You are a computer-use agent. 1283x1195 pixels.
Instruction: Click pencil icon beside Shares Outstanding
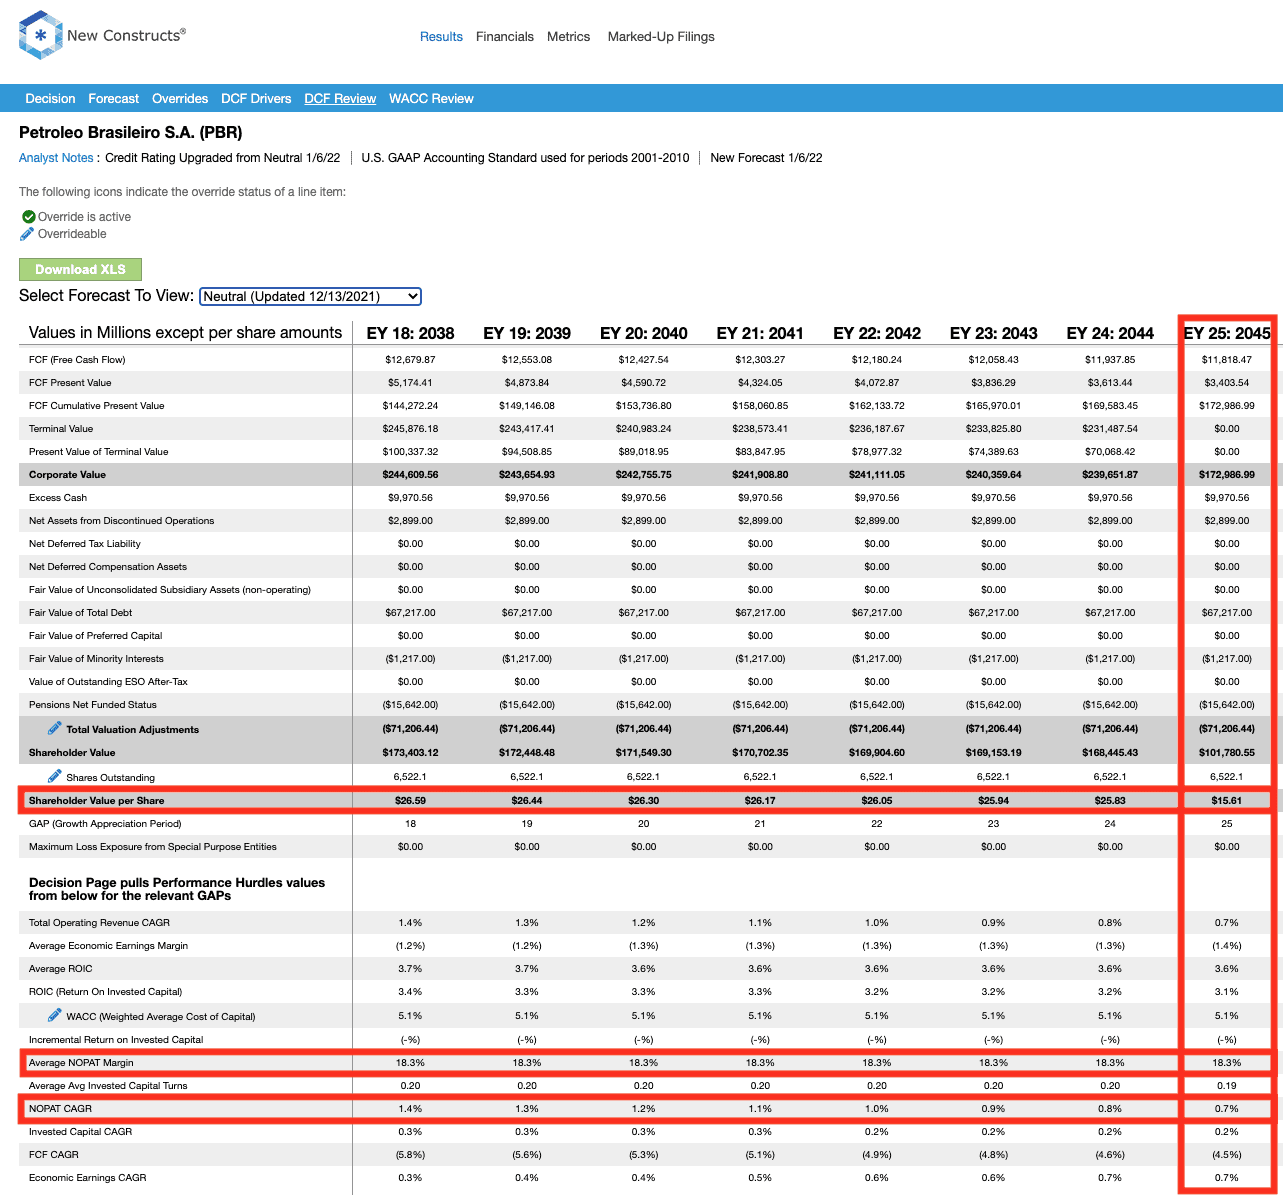click(x=55, y=776)
